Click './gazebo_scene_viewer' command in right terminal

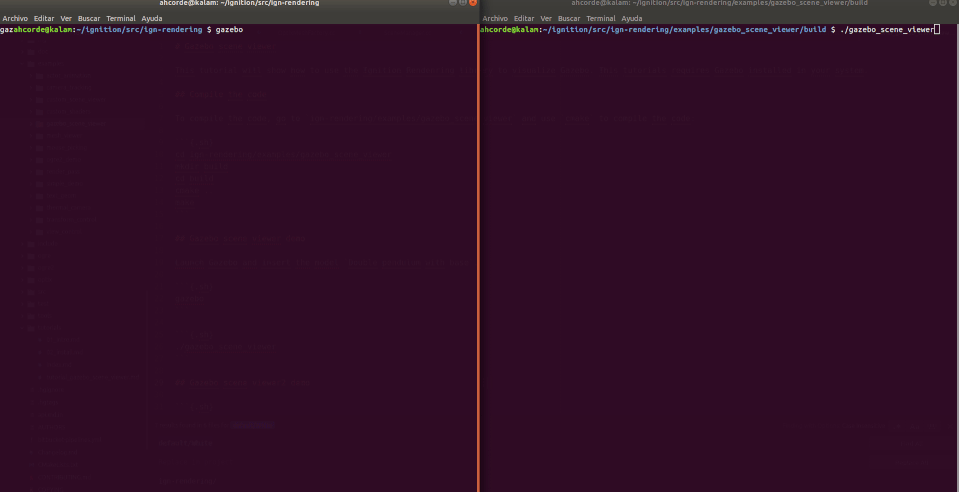tap(887, 29)
